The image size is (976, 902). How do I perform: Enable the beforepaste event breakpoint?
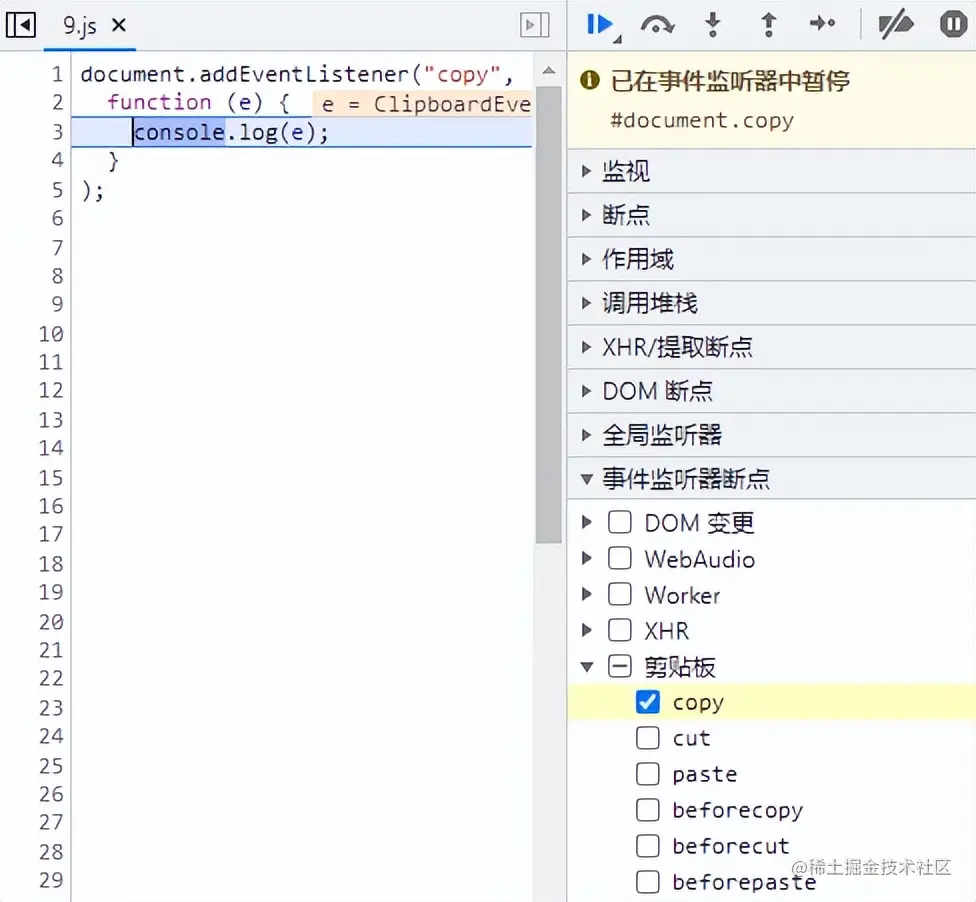point(648,882)
